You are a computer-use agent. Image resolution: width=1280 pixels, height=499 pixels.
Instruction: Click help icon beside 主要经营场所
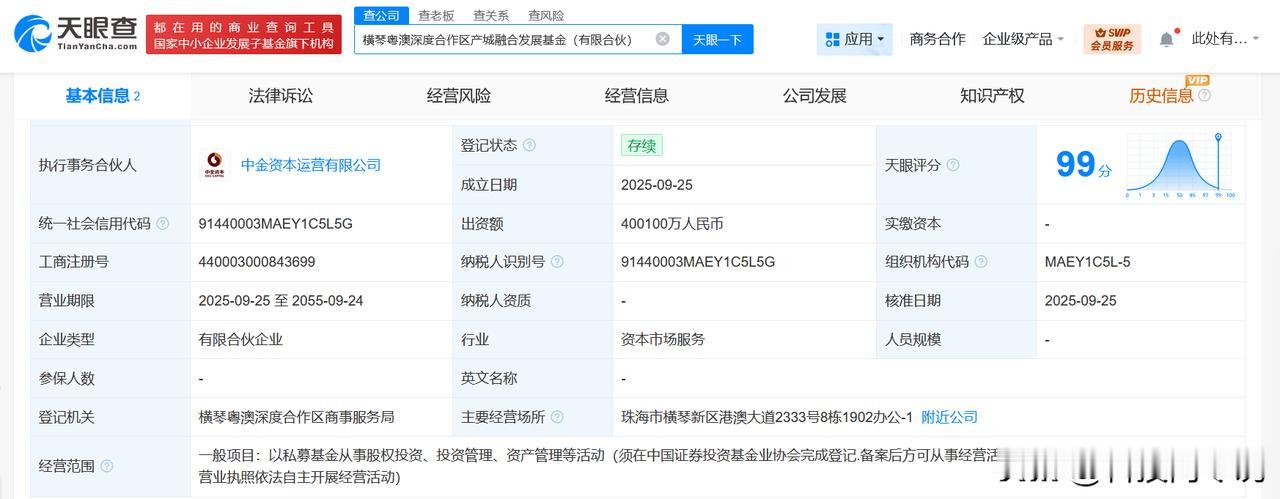point(557,417)
